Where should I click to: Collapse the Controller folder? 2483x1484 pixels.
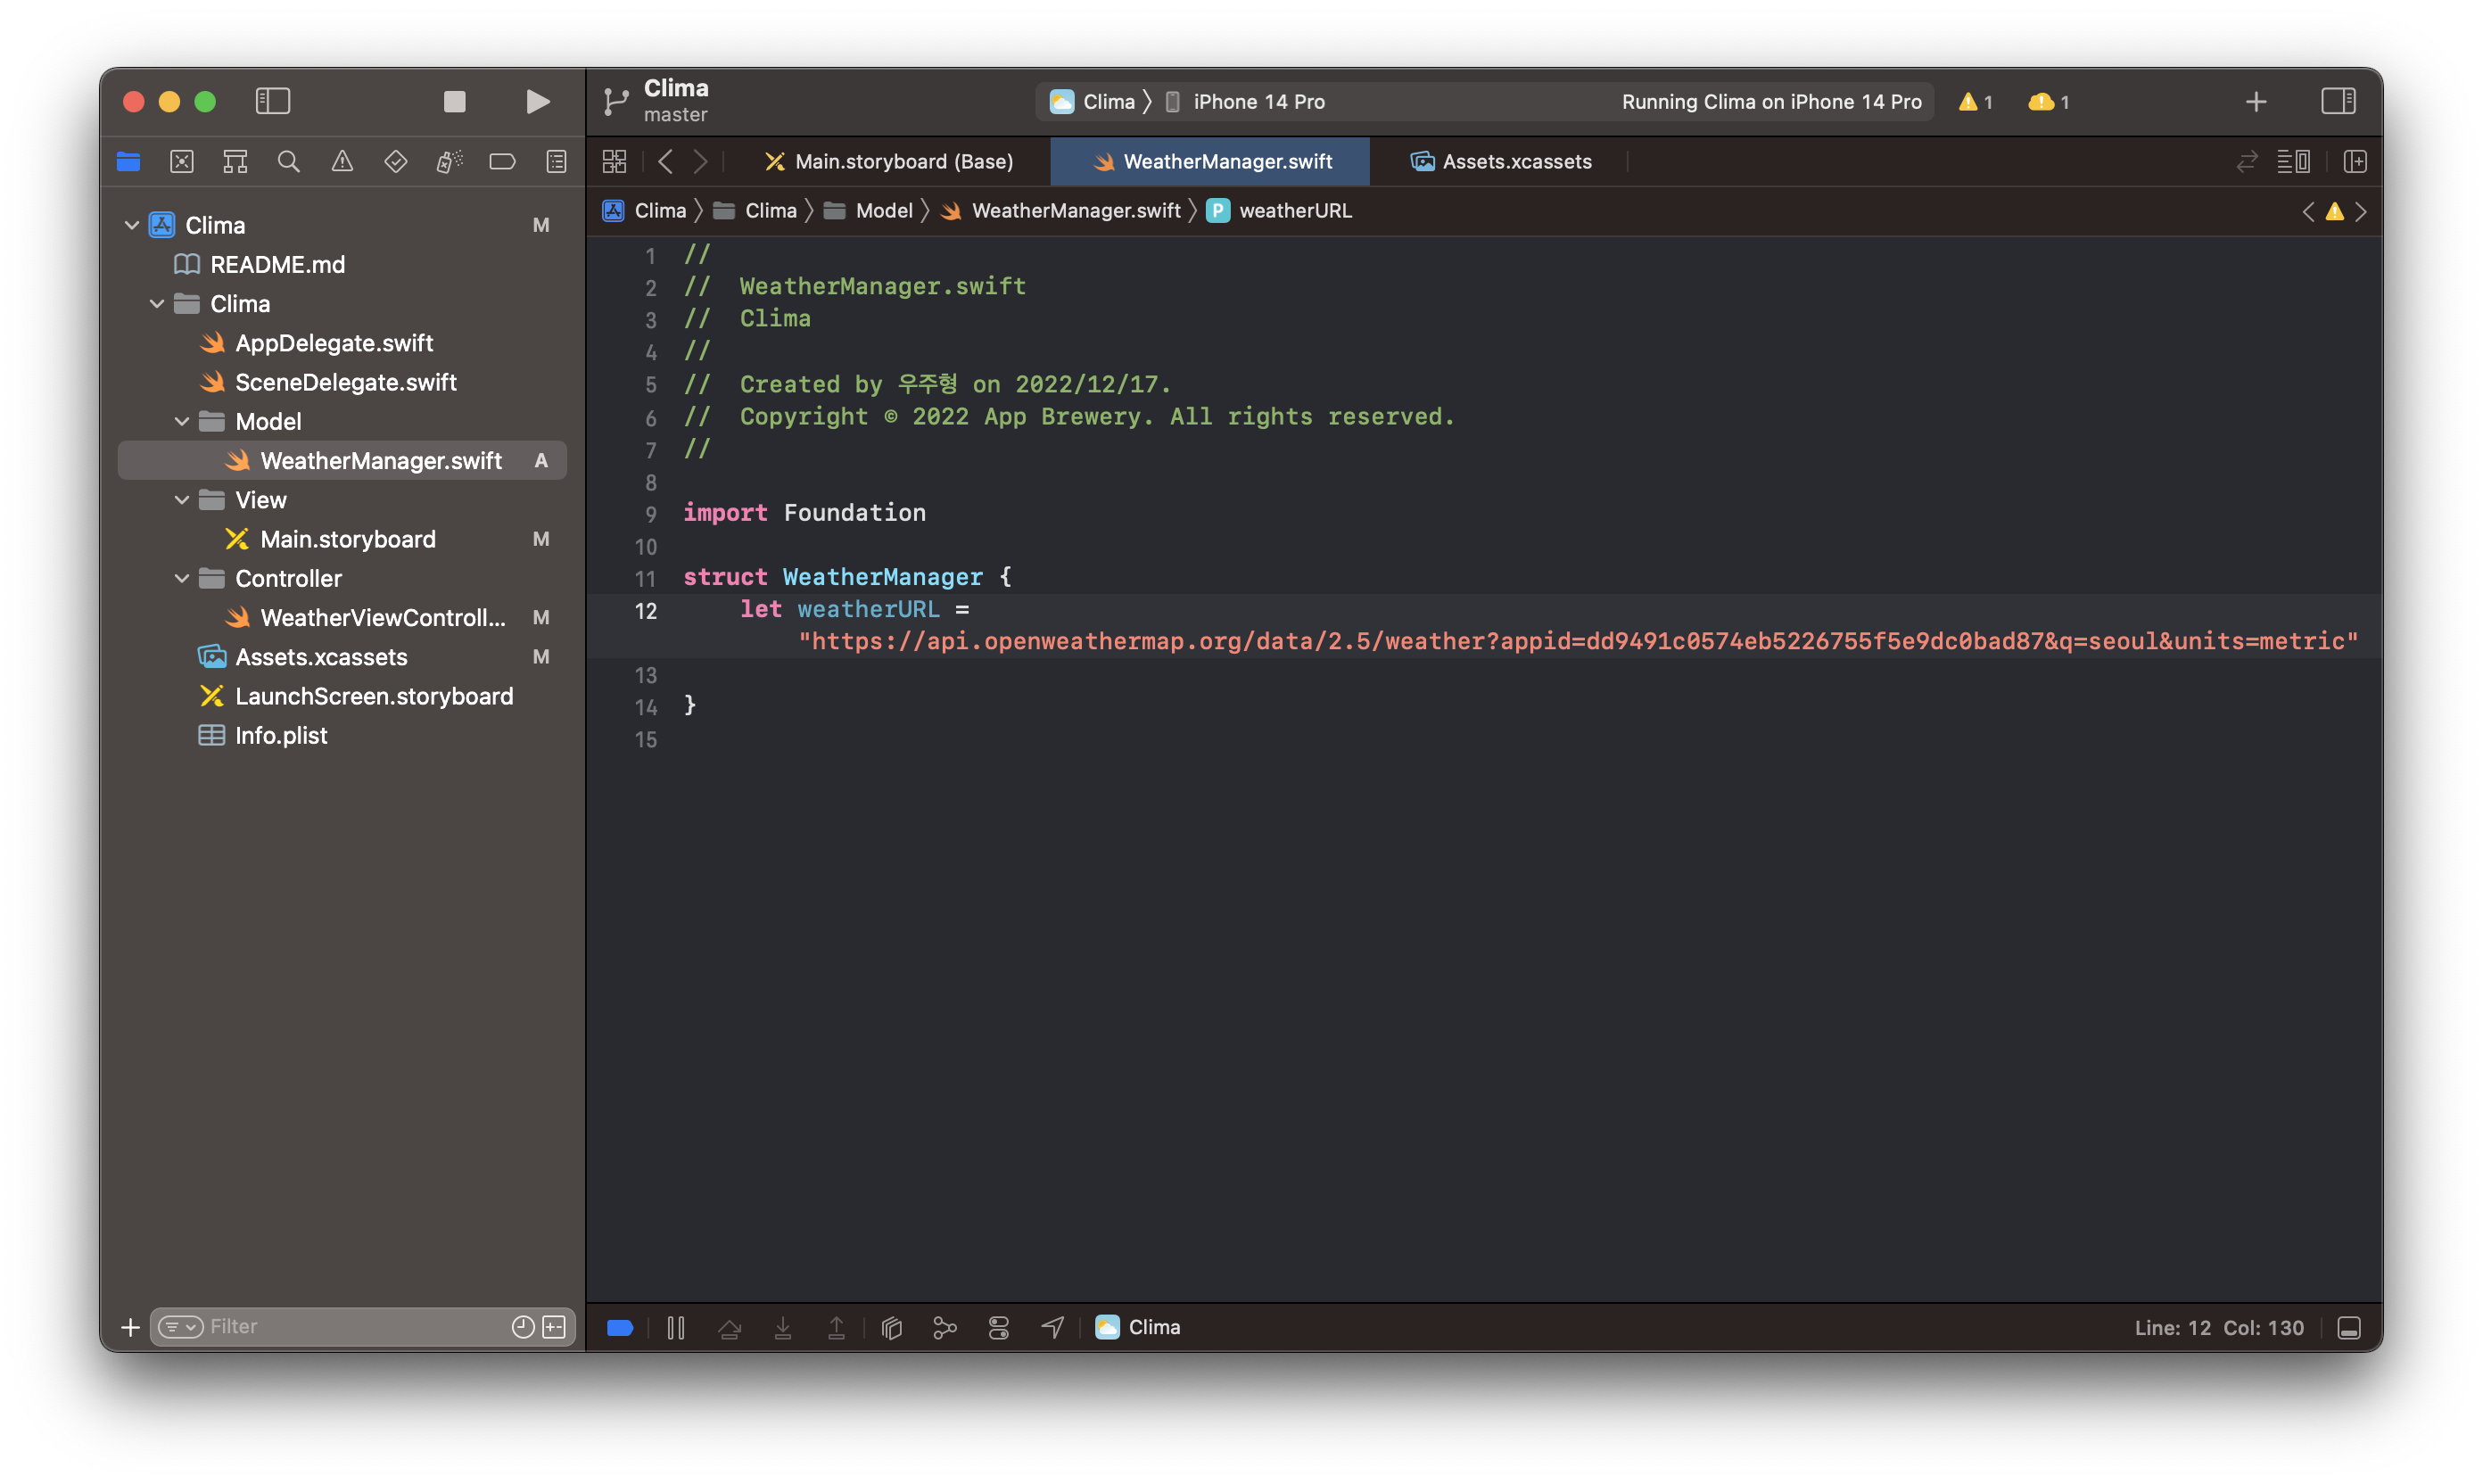point(182,578)
